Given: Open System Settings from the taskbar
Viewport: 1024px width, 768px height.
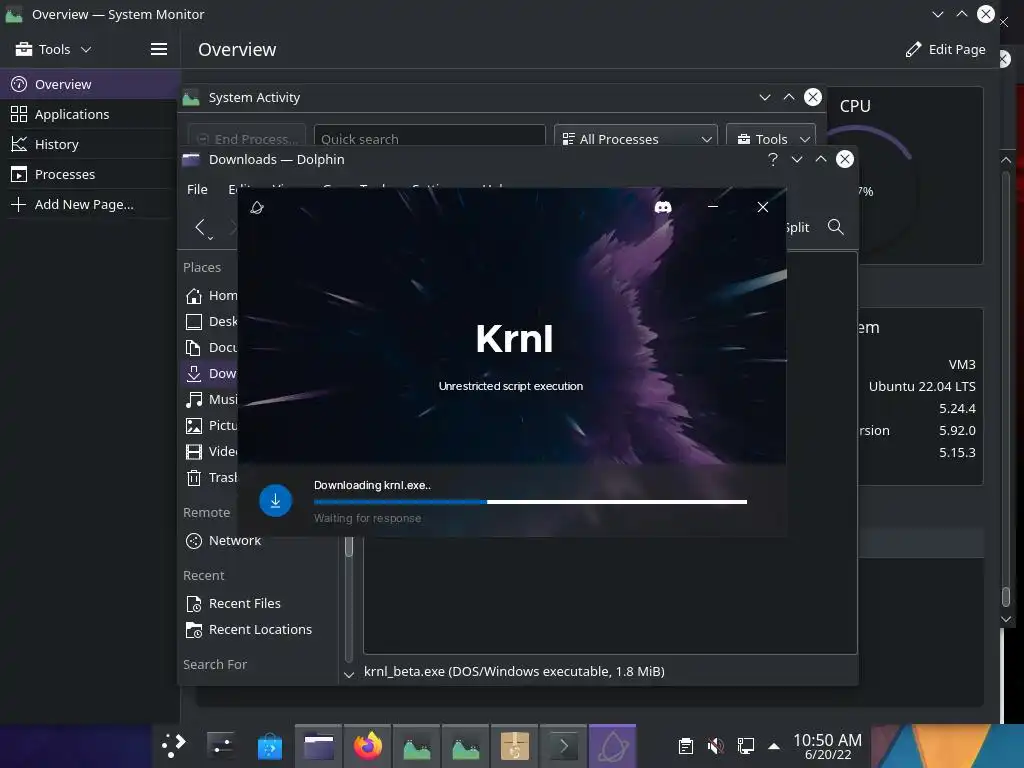Looking at the screenshot, I should point(221,745).
